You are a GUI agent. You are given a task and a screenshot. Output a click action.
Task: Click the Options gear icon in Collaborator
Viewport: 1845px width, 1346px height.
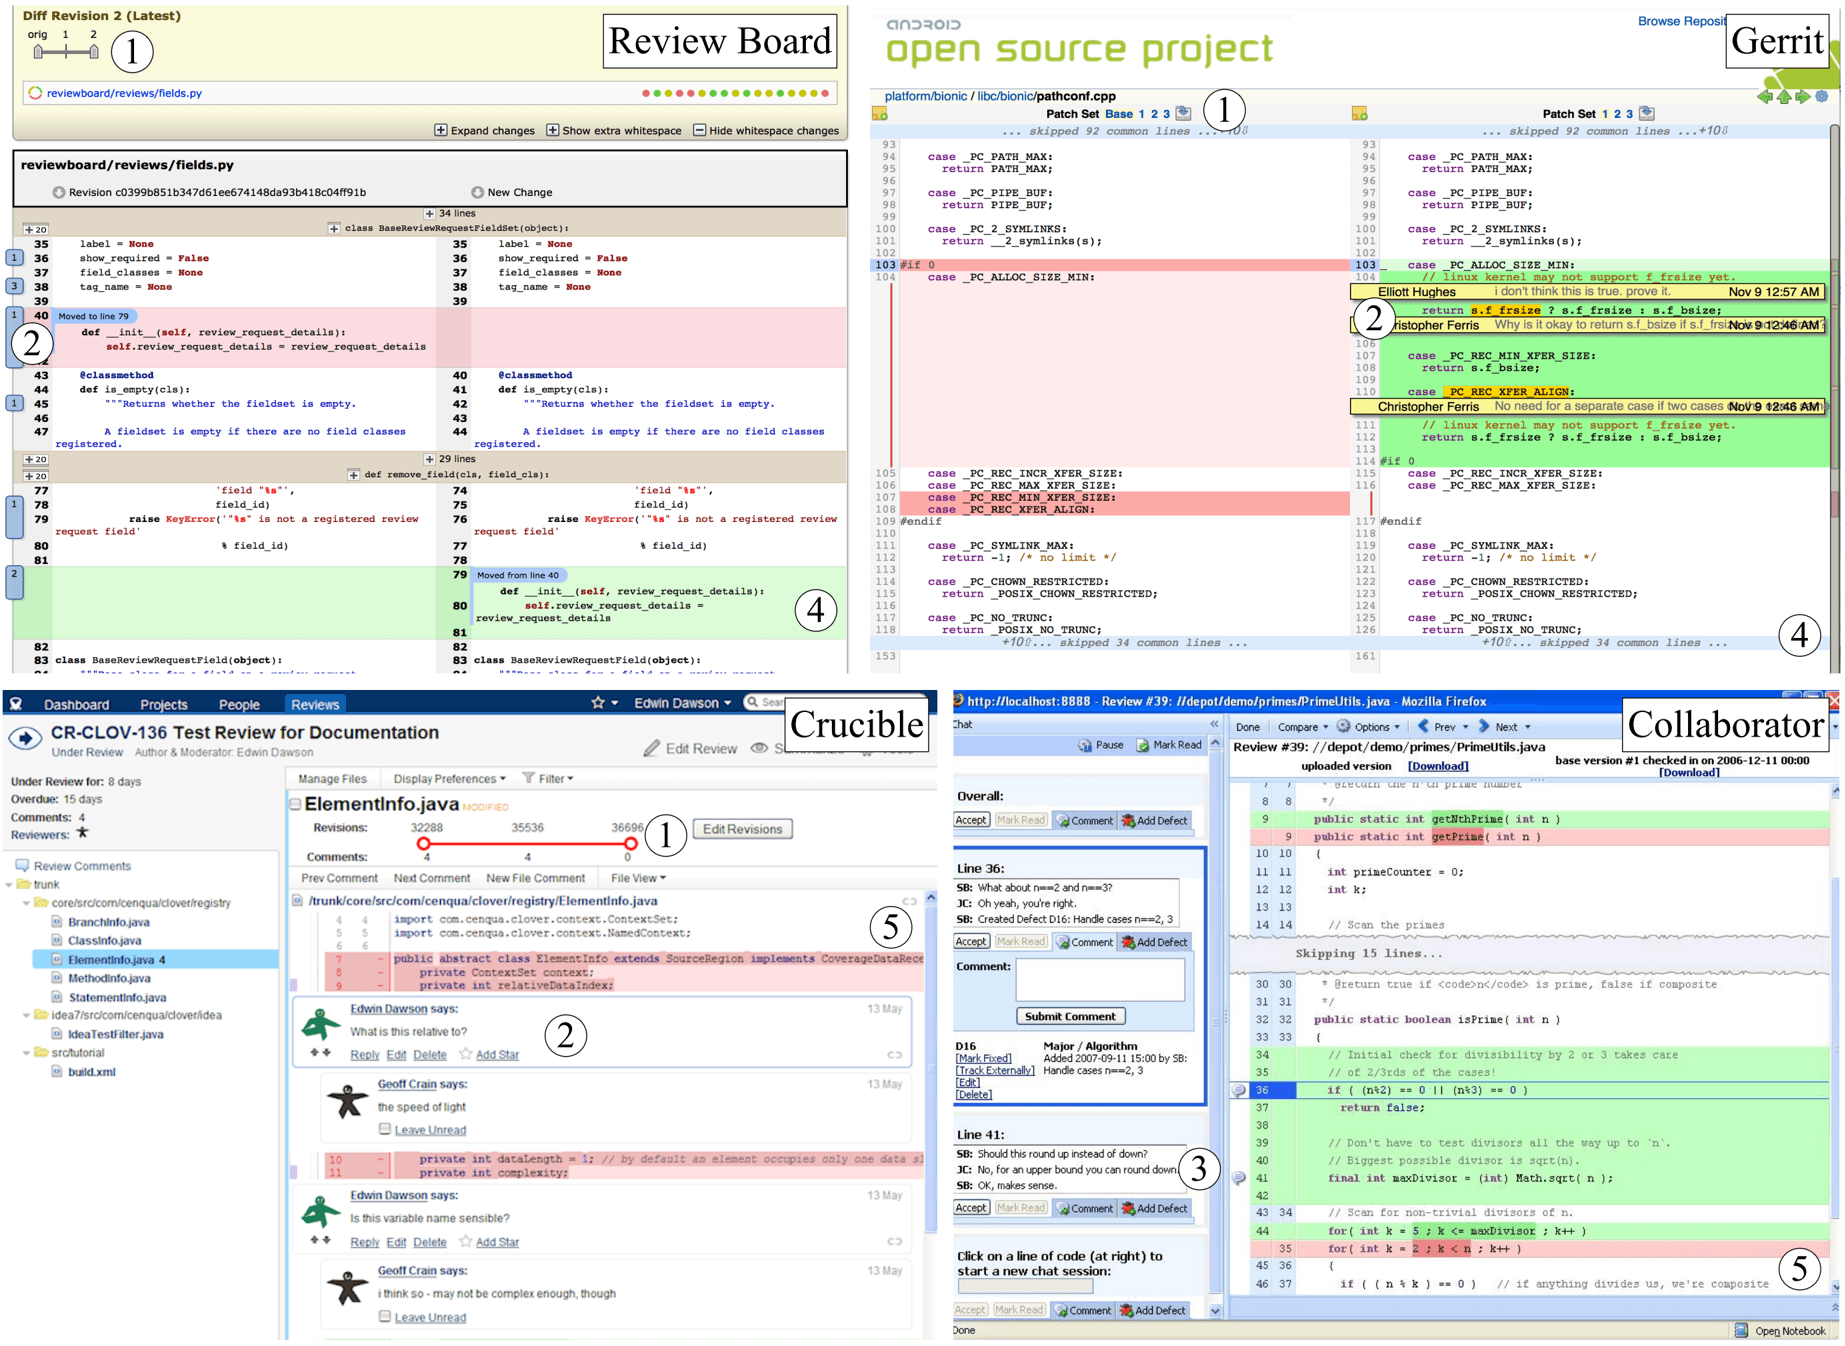coord(1343,727)
